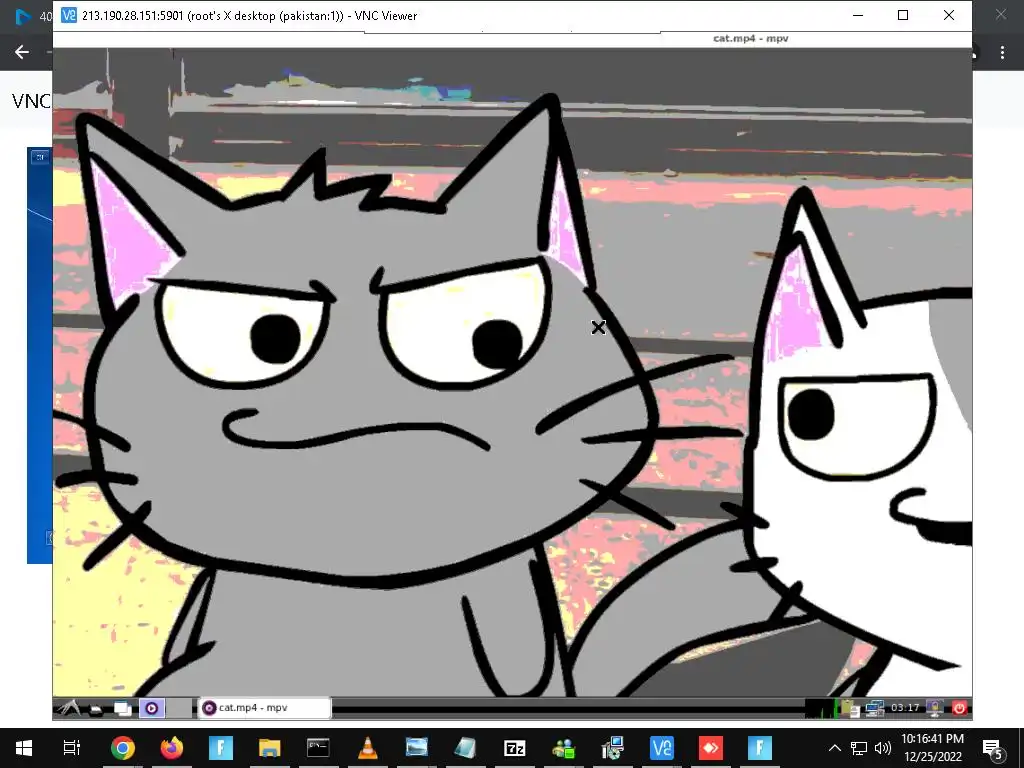Open the Windows notification center
Screen dimensions: 1024x768
coord(992,749)
